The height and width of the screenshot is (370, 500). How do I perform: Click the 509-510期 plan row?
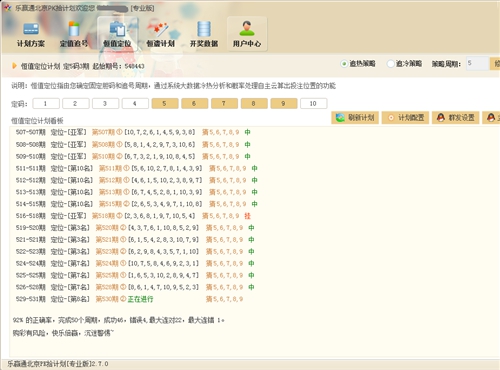click(x=133, y=156)
